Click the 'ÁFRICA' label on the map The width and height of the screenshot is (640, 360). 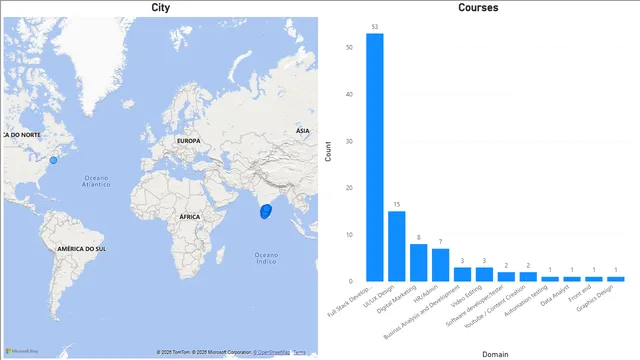click(190, 217)
